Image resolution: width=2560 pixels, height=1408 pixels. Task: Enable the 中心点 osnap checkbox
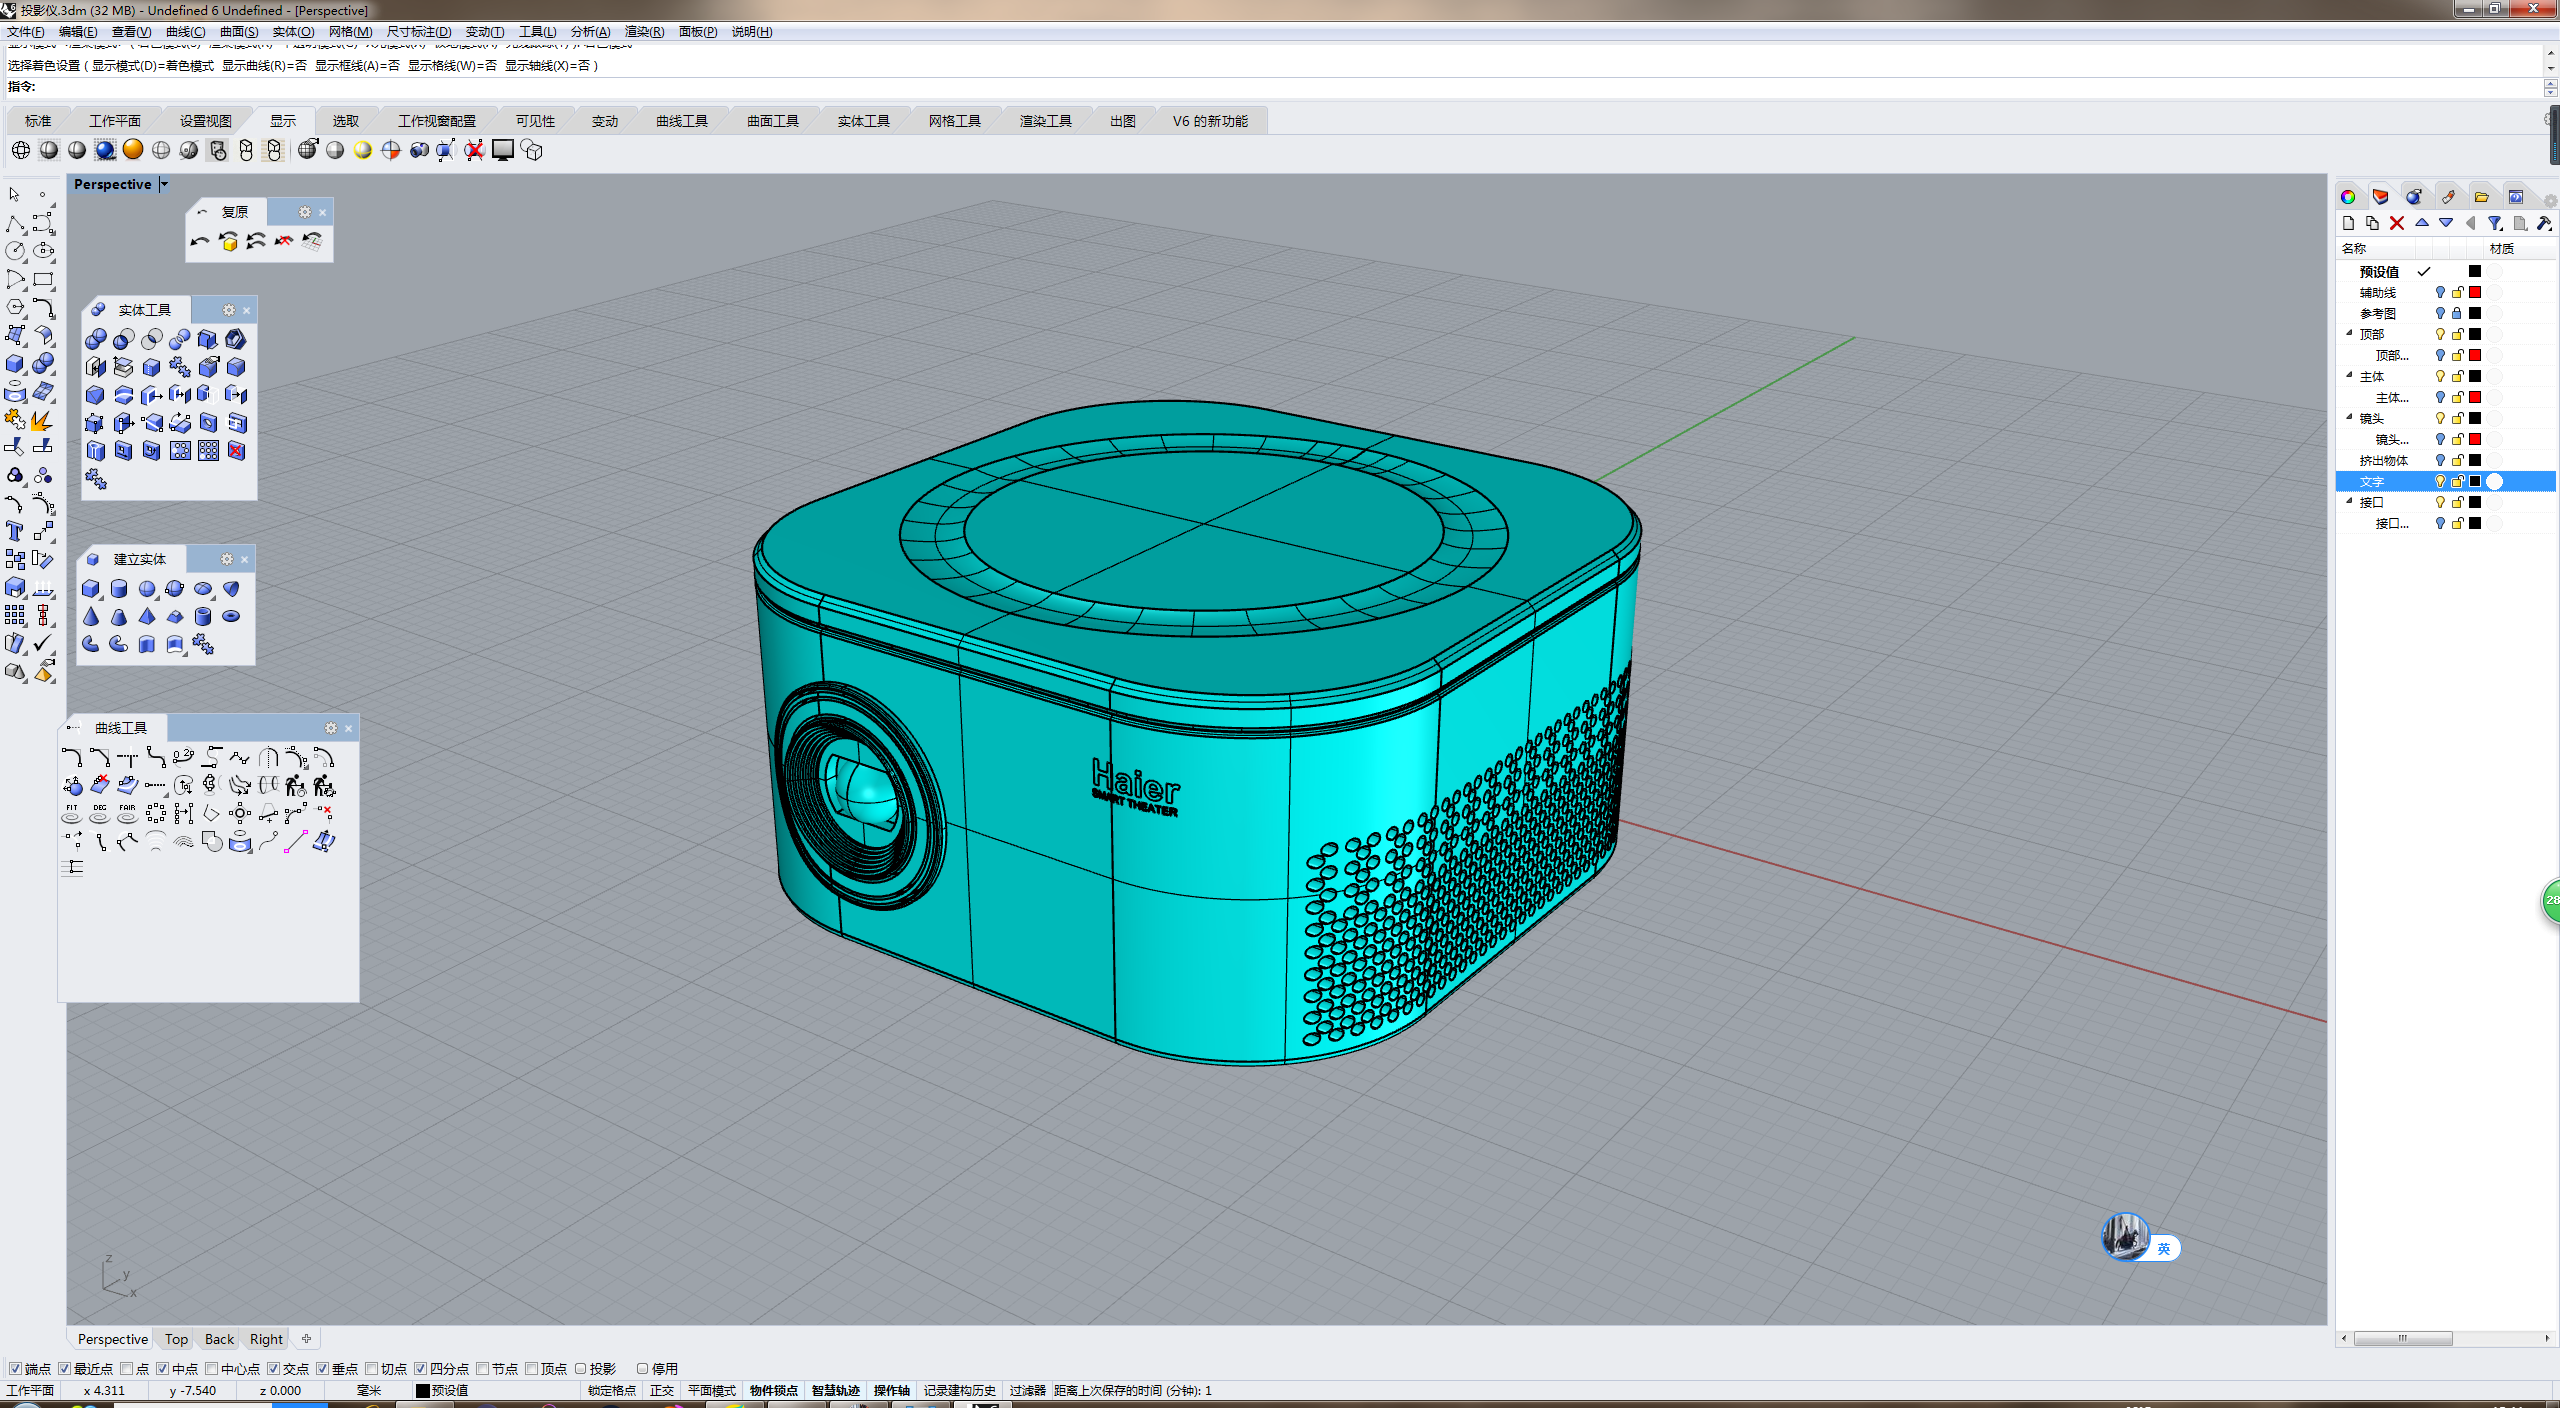pyautogui.click(x=212, y=1368)
